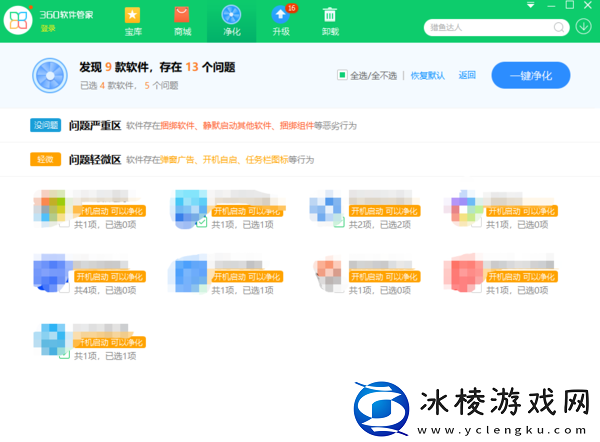Image resolution: width=600 pixels, height=442 pixels.
Task: Start cleanup with 一键净化 button
Action: [x=531, y=75]
